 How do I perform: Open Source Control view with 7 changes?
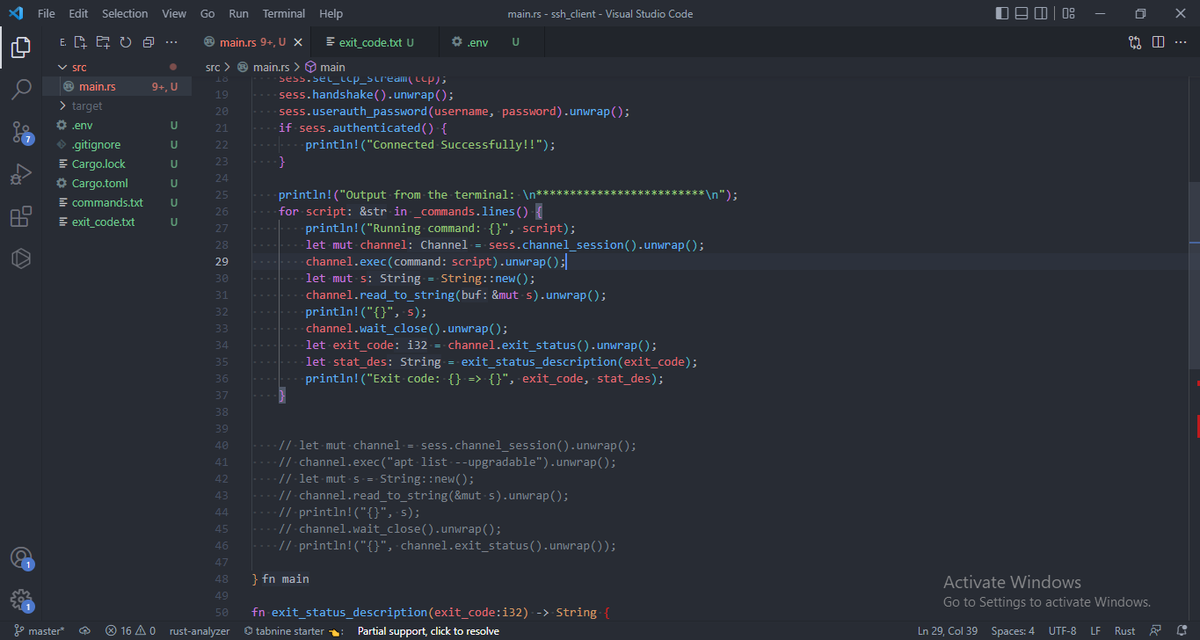pos(21,132)
